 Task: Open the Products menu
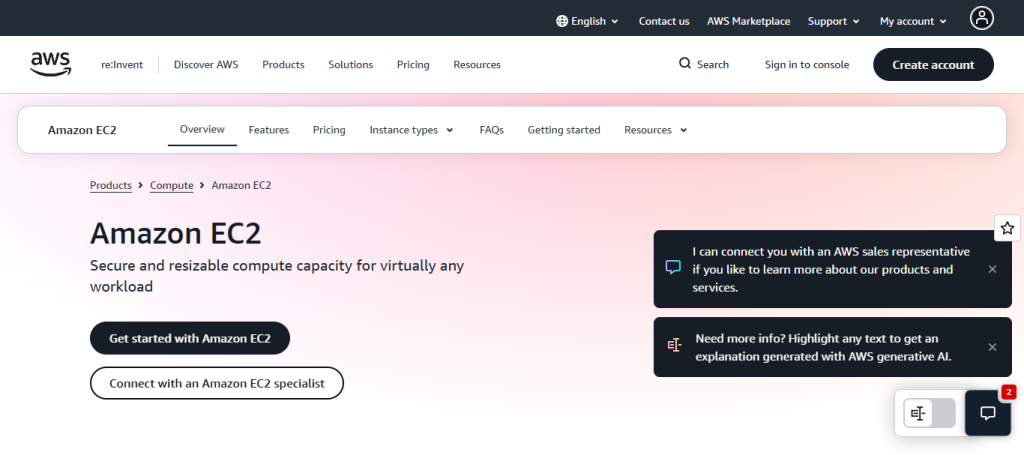click(283, 65)
